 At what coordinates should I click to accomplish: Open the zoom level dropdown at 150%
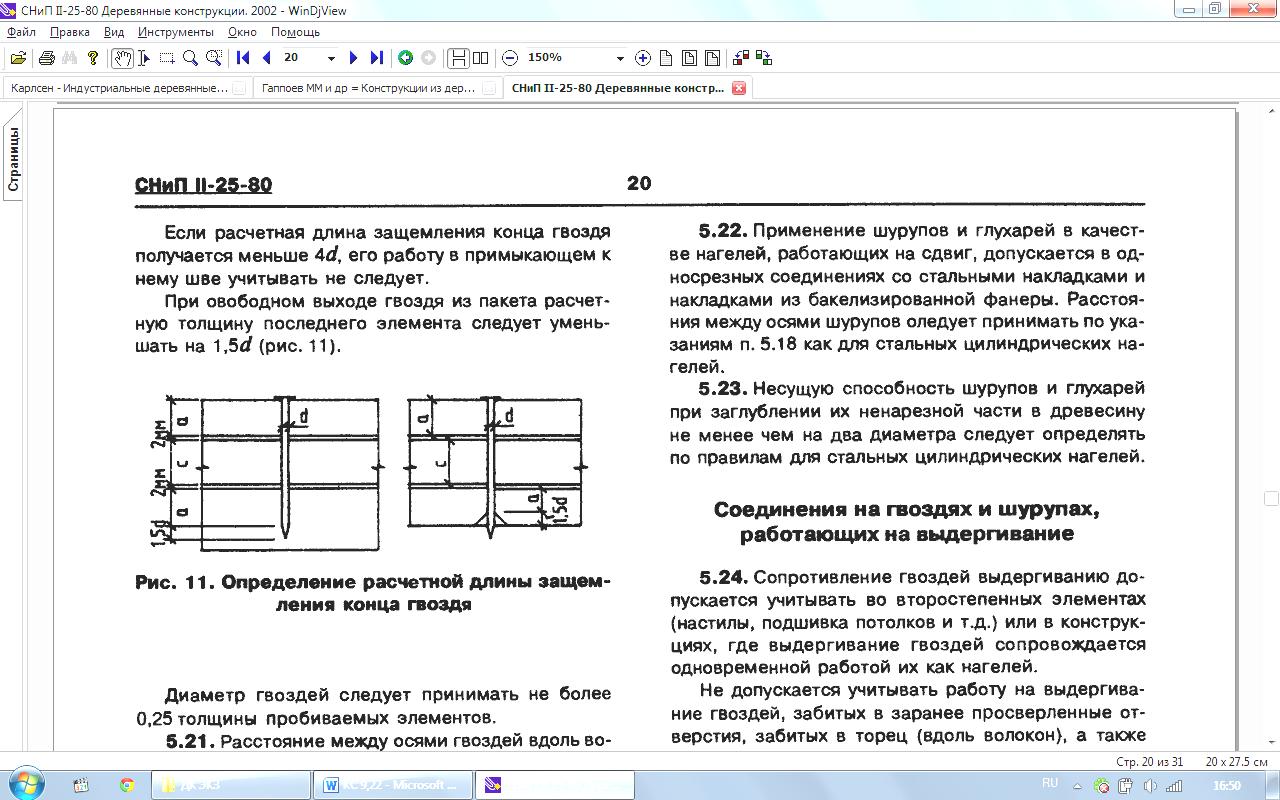[x=620, y=58]
